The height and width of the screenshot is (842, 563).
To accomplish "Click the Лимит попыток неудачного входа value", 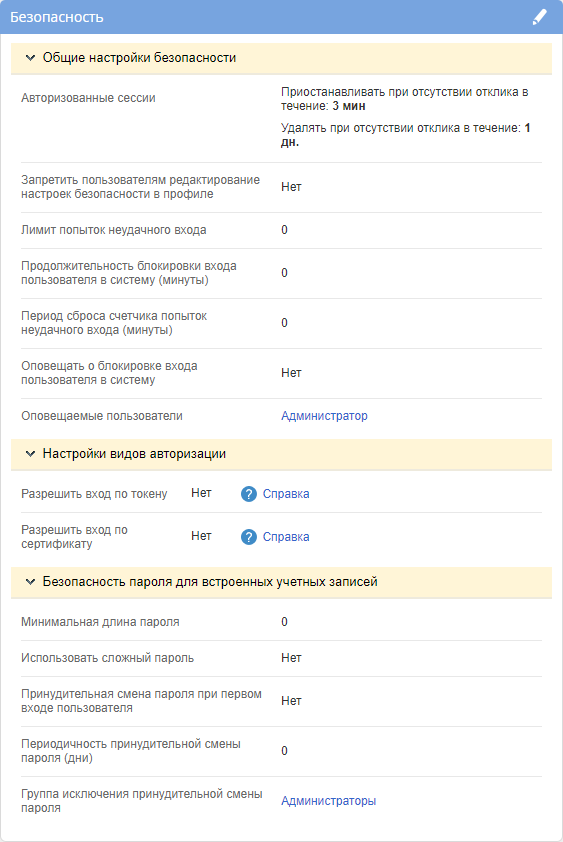I will pyautogui.click(x=284, y=230).
